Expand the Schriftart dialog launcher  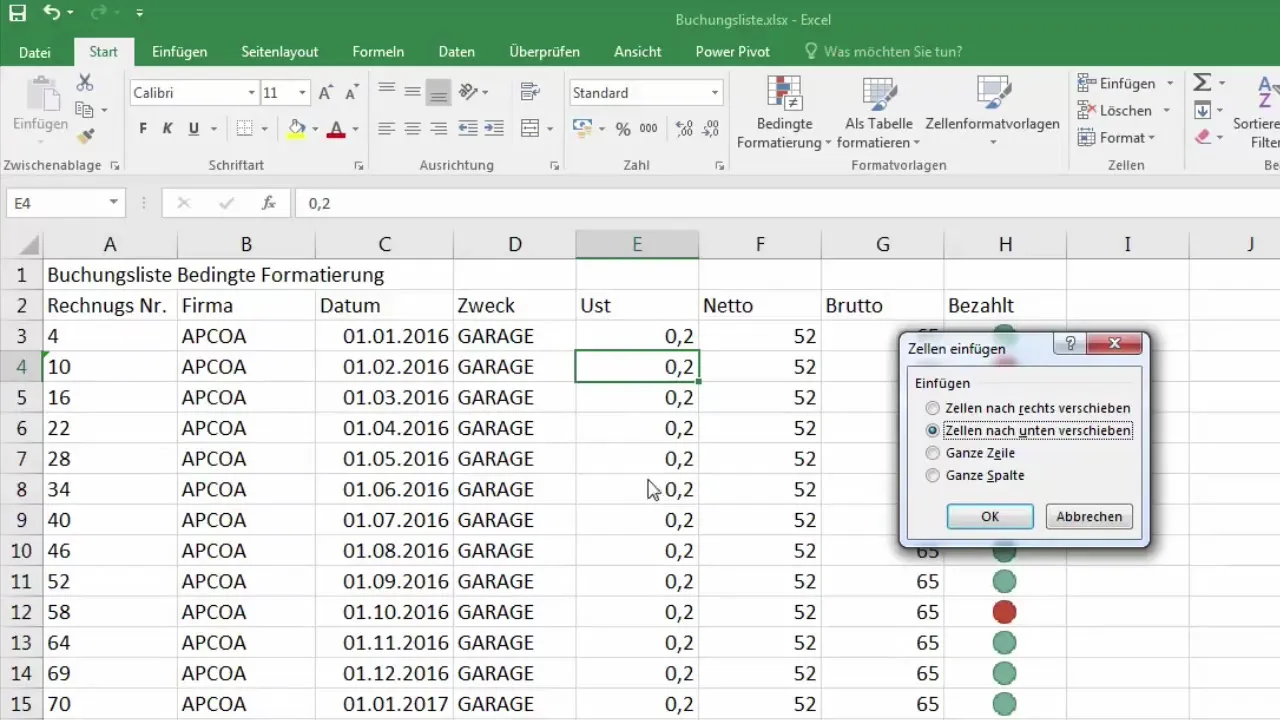click(x=359, y=166)
